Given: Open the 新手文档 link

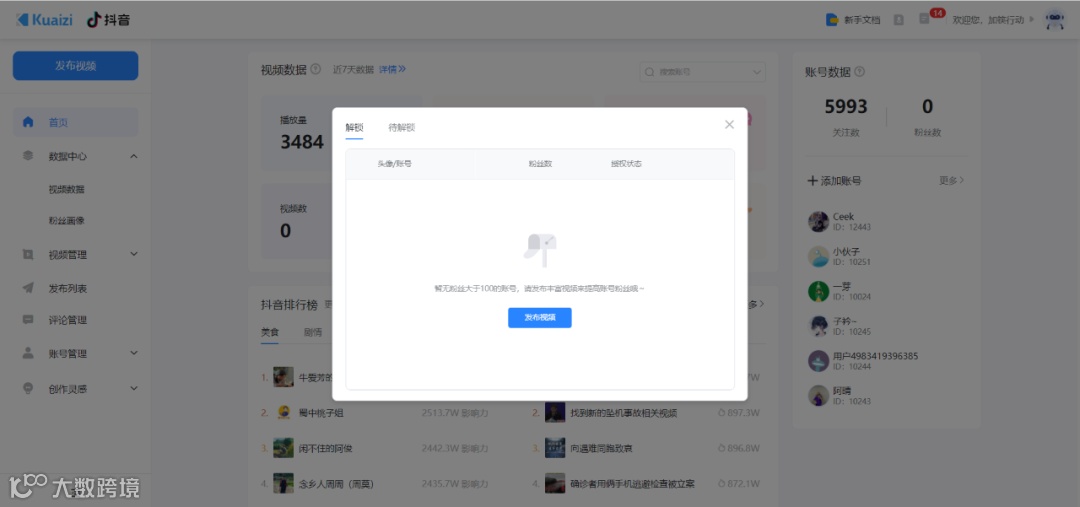Looking at the screenshot, I should [862, 20].
